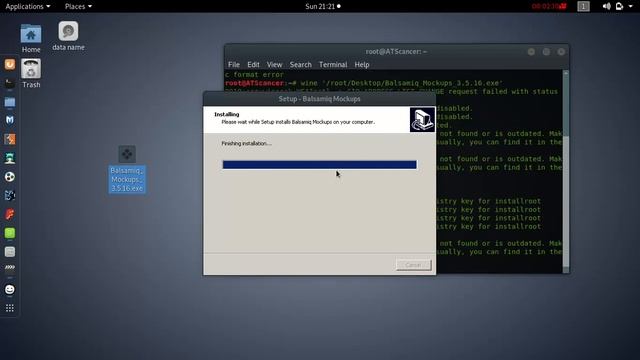The image size is (640, 360).
Task: Show all applications grid in dock
Action: pyautogui.click(x=10, y=308)
